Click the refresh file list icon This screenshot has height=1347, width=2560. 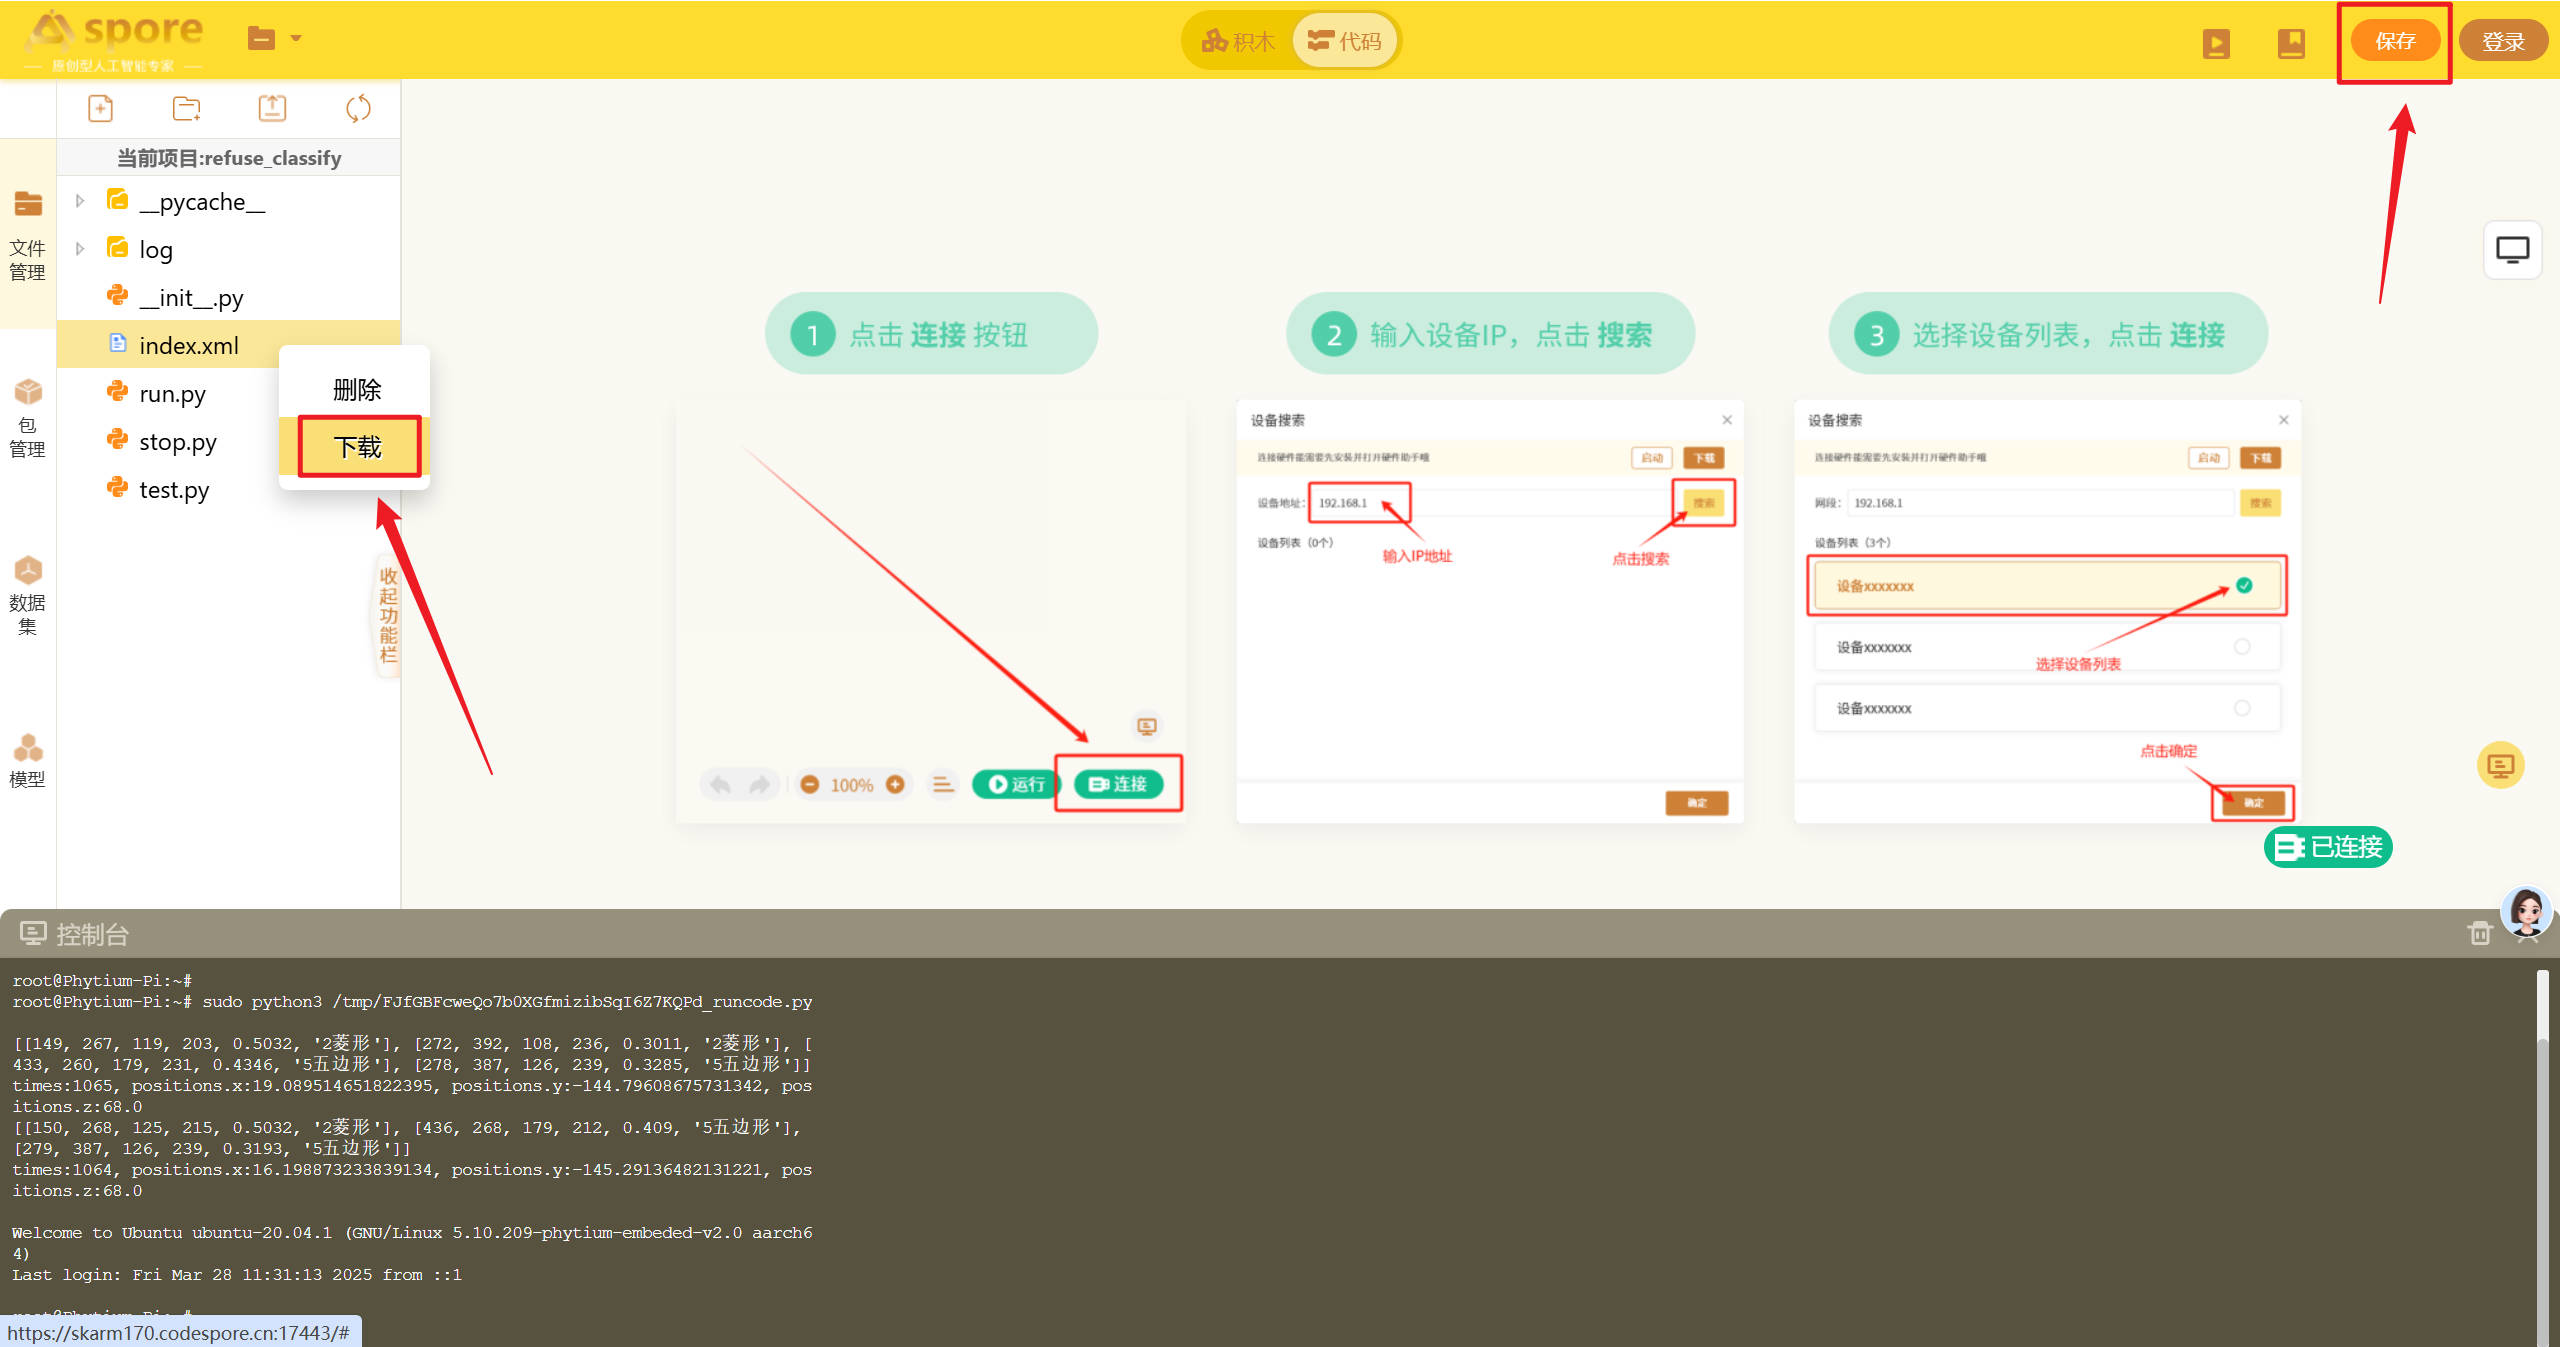click(x=358, y=108)
